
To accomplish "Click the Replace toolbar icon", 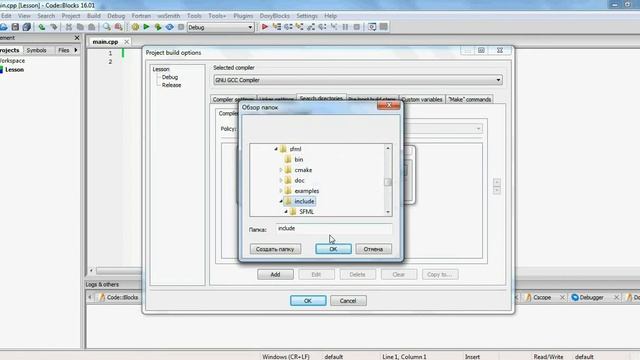I will 118,27.
